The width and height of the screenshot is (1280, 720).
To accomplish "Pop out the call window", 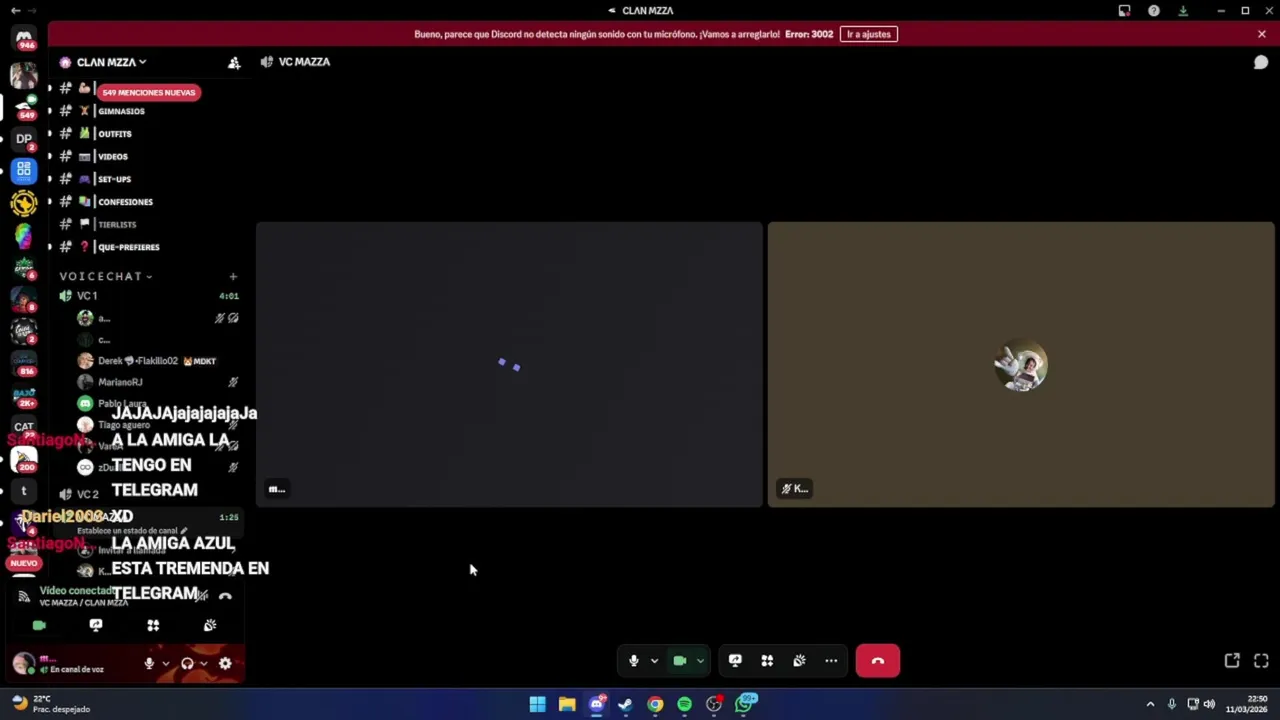I will point(1232,661).
